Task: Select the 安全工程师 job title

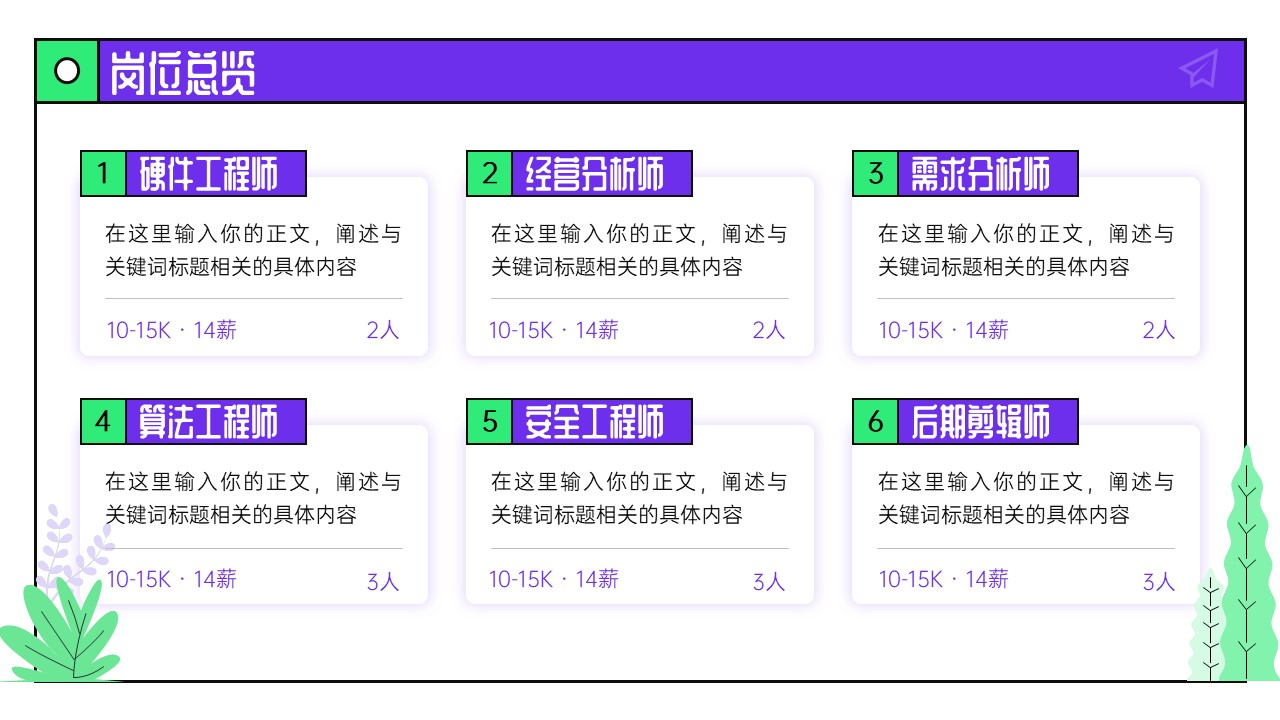Action: click(x=594, y=422)
